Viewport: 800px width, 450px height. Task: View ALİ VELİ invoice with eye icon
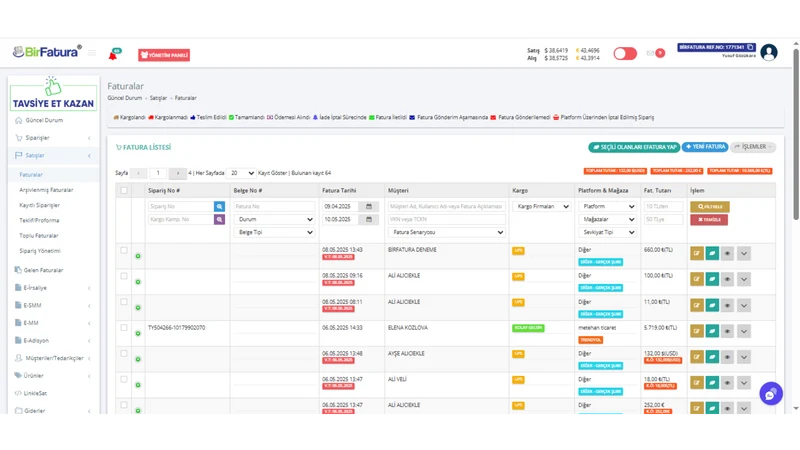(727, 383)
